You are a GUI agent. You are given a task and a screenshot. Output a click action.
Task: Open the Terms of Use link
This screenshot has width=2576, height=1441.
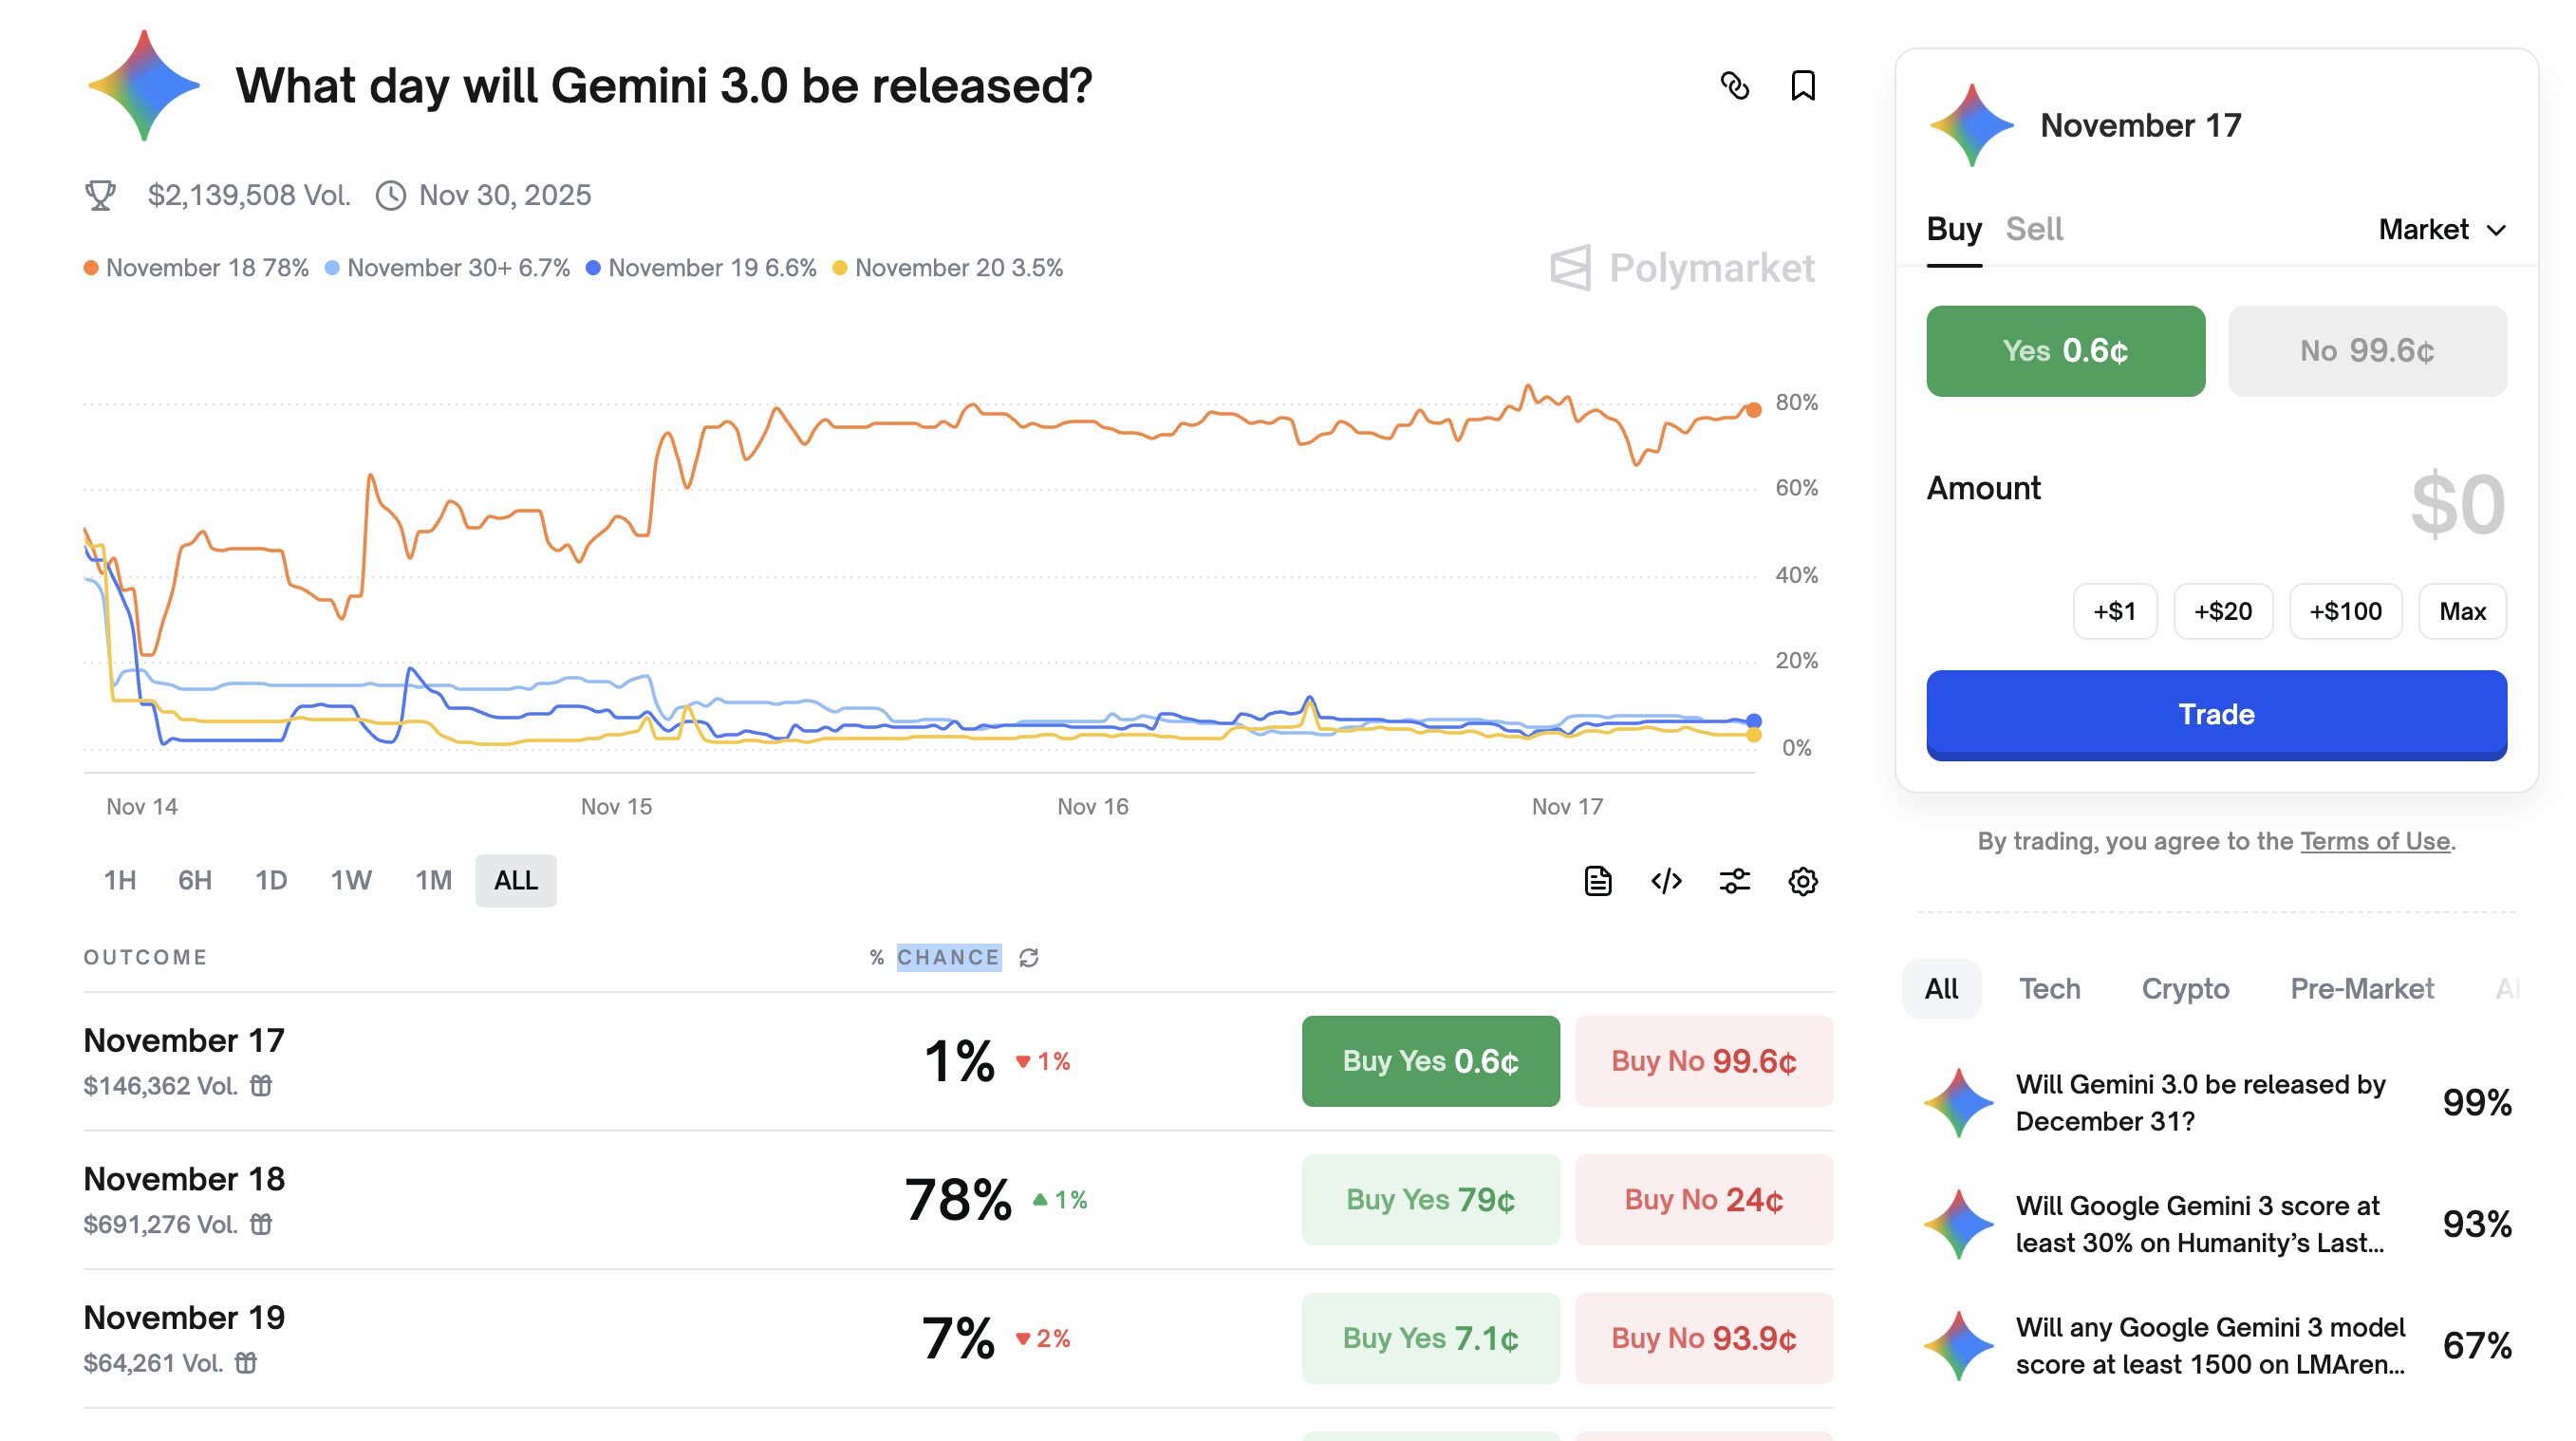point(2375,841)
